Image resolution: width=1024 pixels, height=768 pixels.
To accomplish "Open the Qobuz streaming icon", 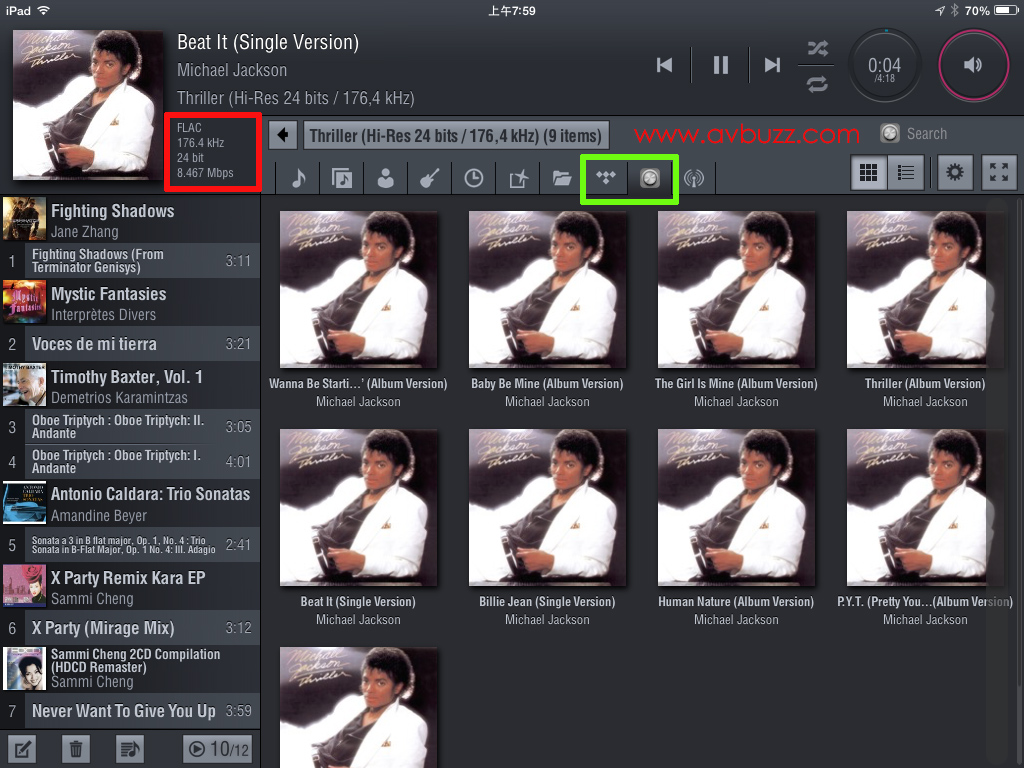I will click(x=650, y=178).
